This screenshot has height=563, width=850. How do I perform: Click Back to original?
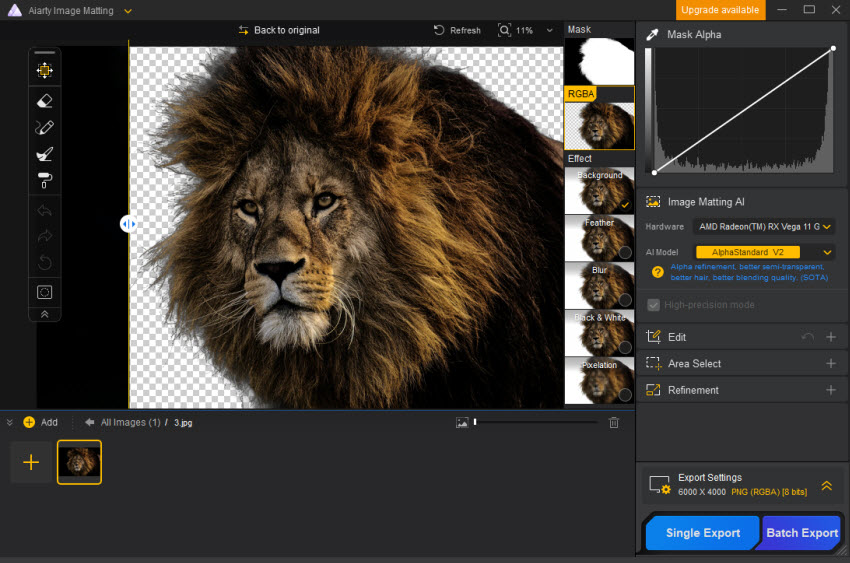pos(279,30)
